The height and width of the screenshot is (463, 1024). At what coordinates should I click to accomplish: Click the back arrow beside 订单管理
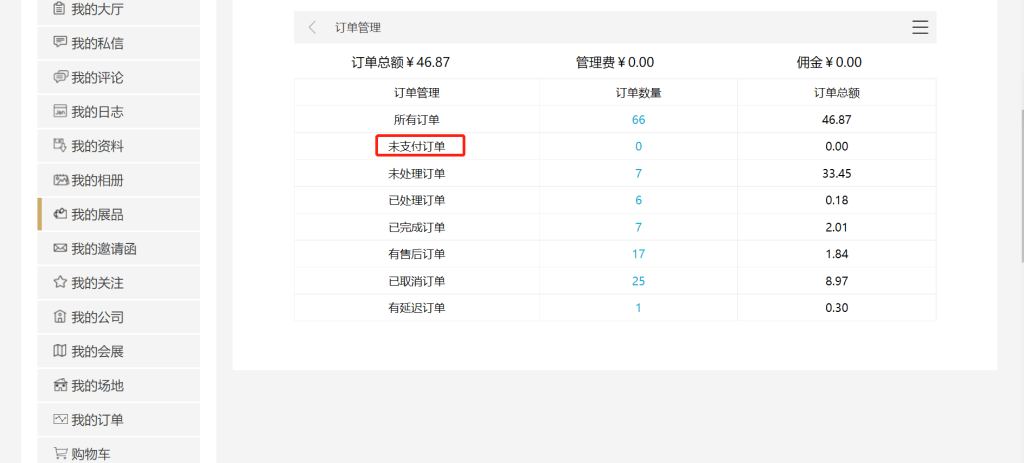click(312, 27)
